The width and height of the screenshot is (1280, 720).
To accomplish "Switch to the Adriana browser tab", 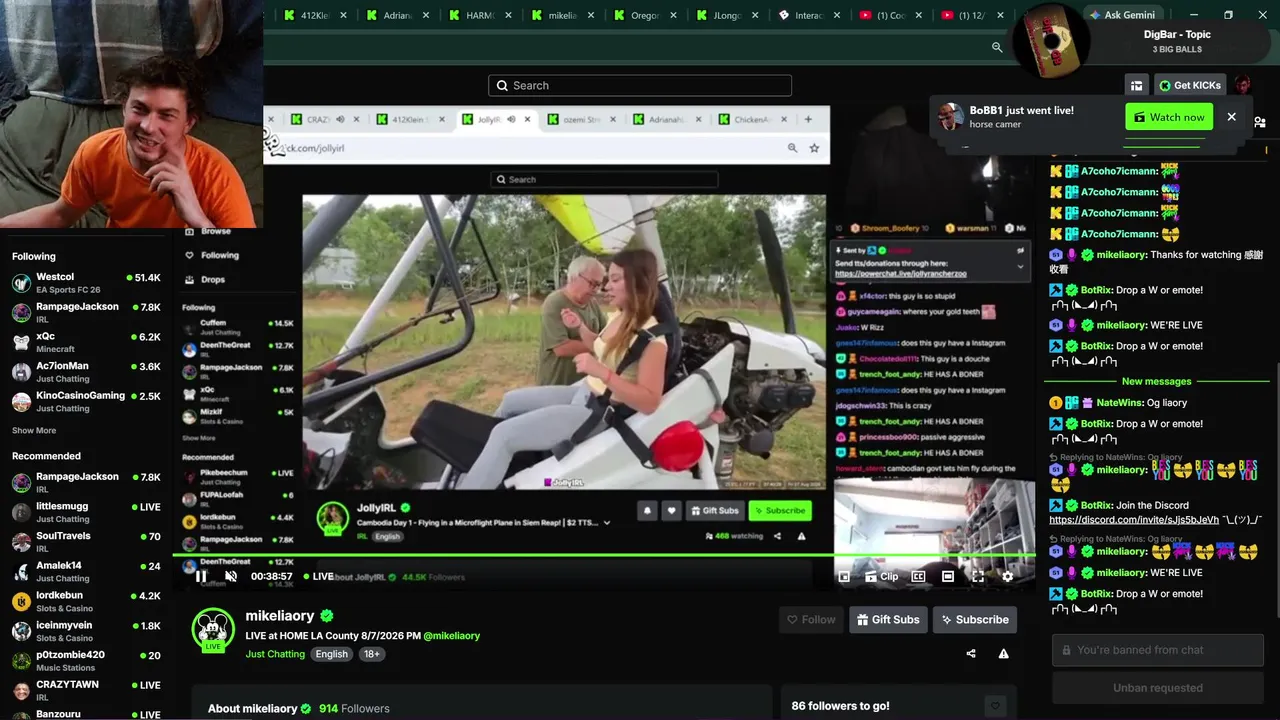I will pos(397,15).
